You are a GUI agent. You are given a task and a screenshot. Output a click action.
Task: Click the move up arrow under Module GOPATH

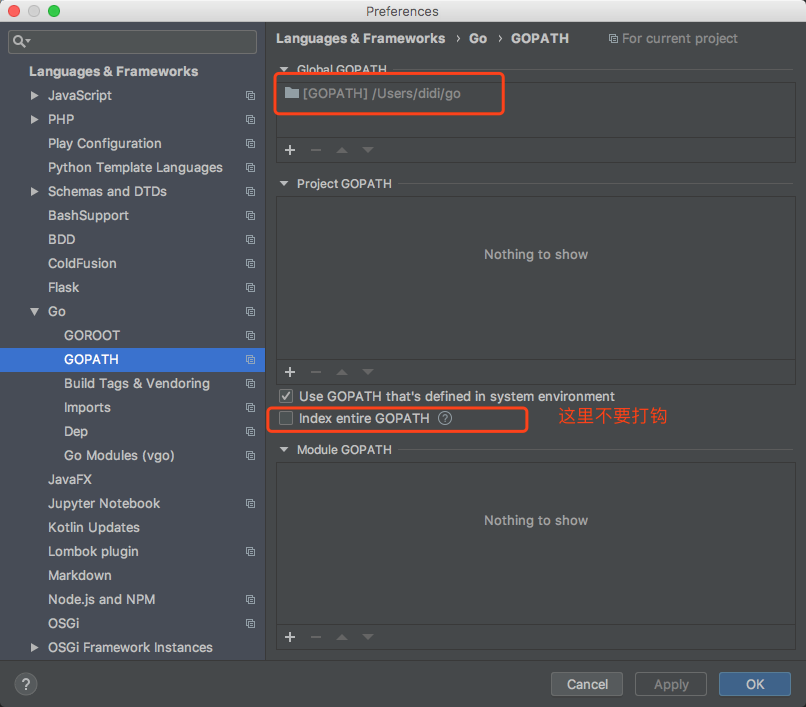click(x=342, y=637)
